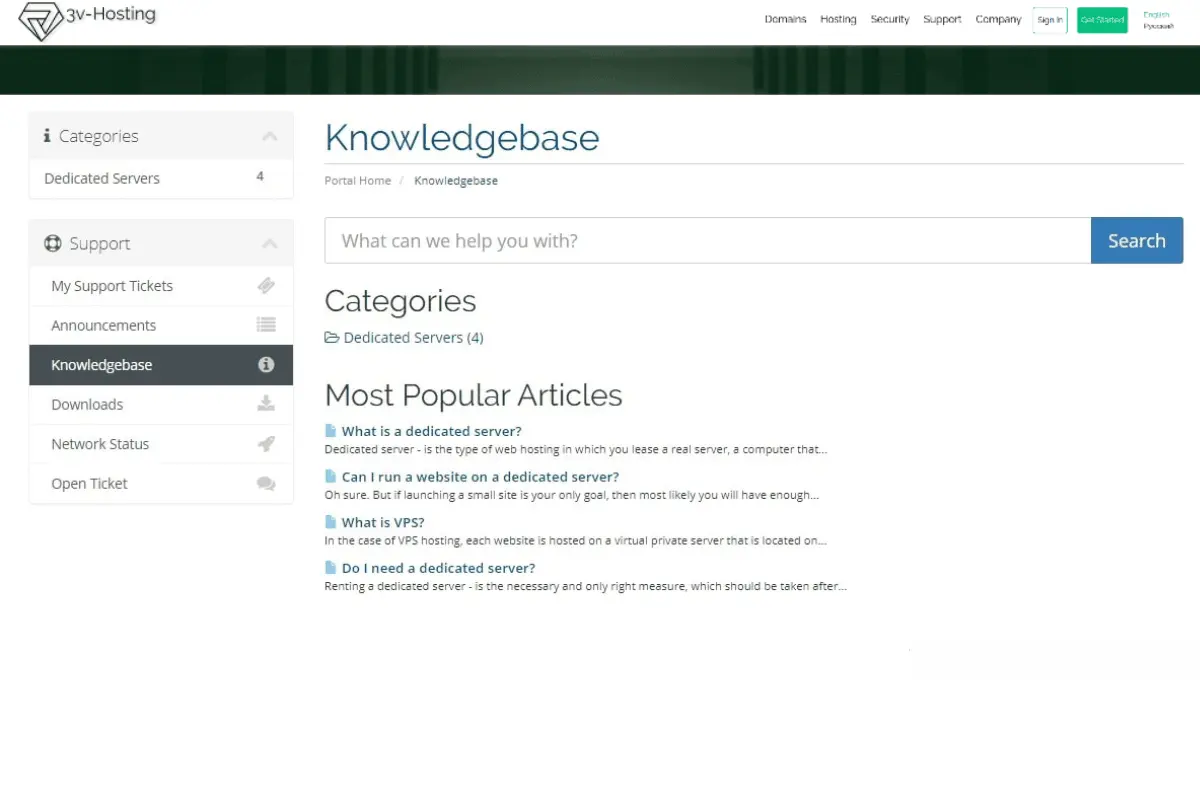Click the download icon beside Downloads
The width and height of the screenshot is (1200, 800).
pyautogui.click(x=266, y=404)
